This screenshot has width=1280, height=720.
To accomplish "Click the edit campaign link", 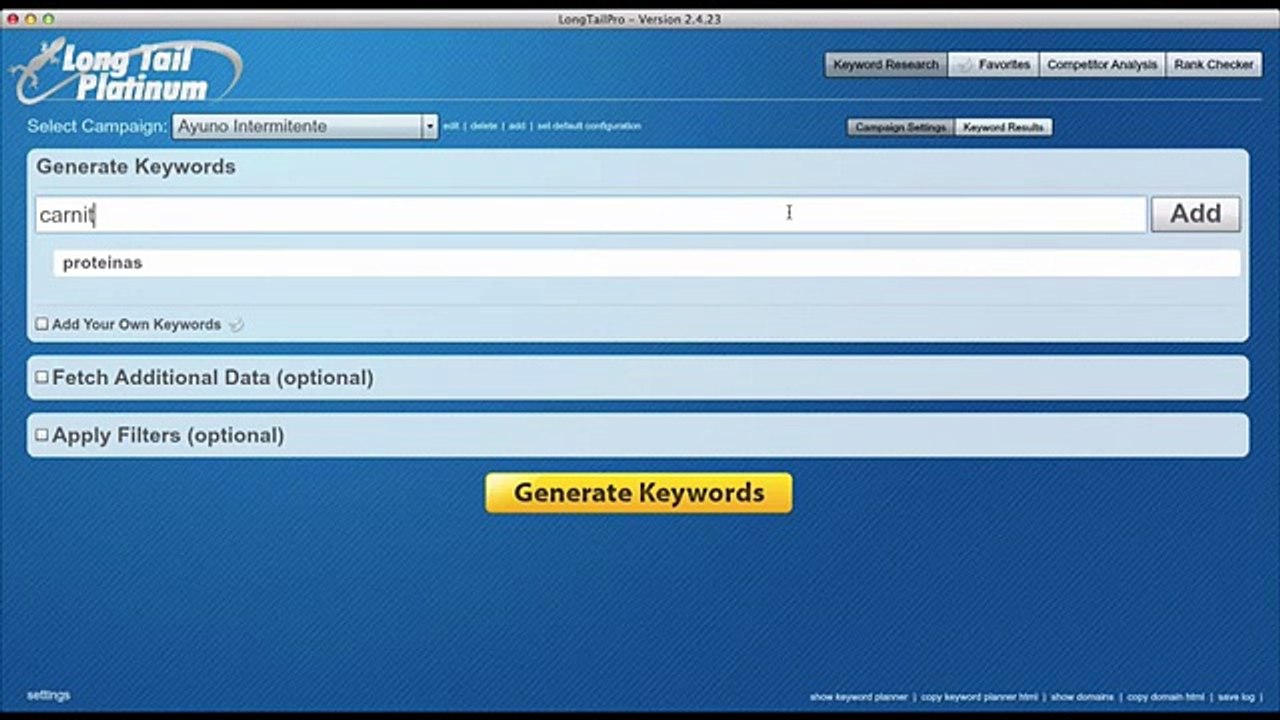I will 451,126.
